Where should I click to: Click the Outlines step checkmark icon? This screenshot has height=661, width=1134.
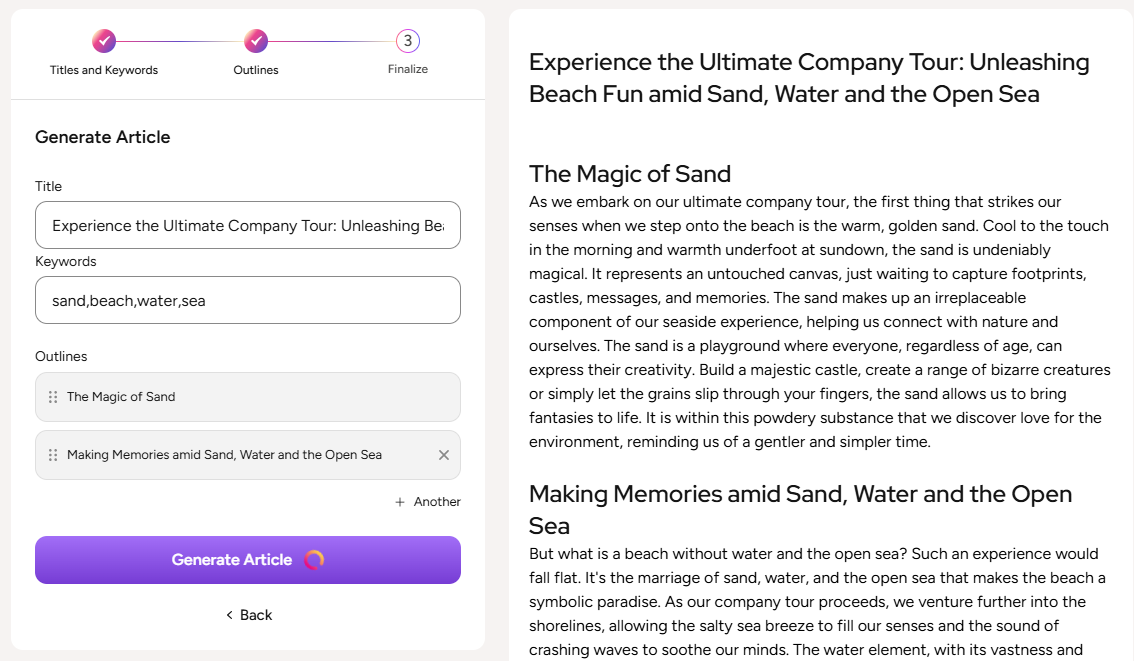pos(256,41)
